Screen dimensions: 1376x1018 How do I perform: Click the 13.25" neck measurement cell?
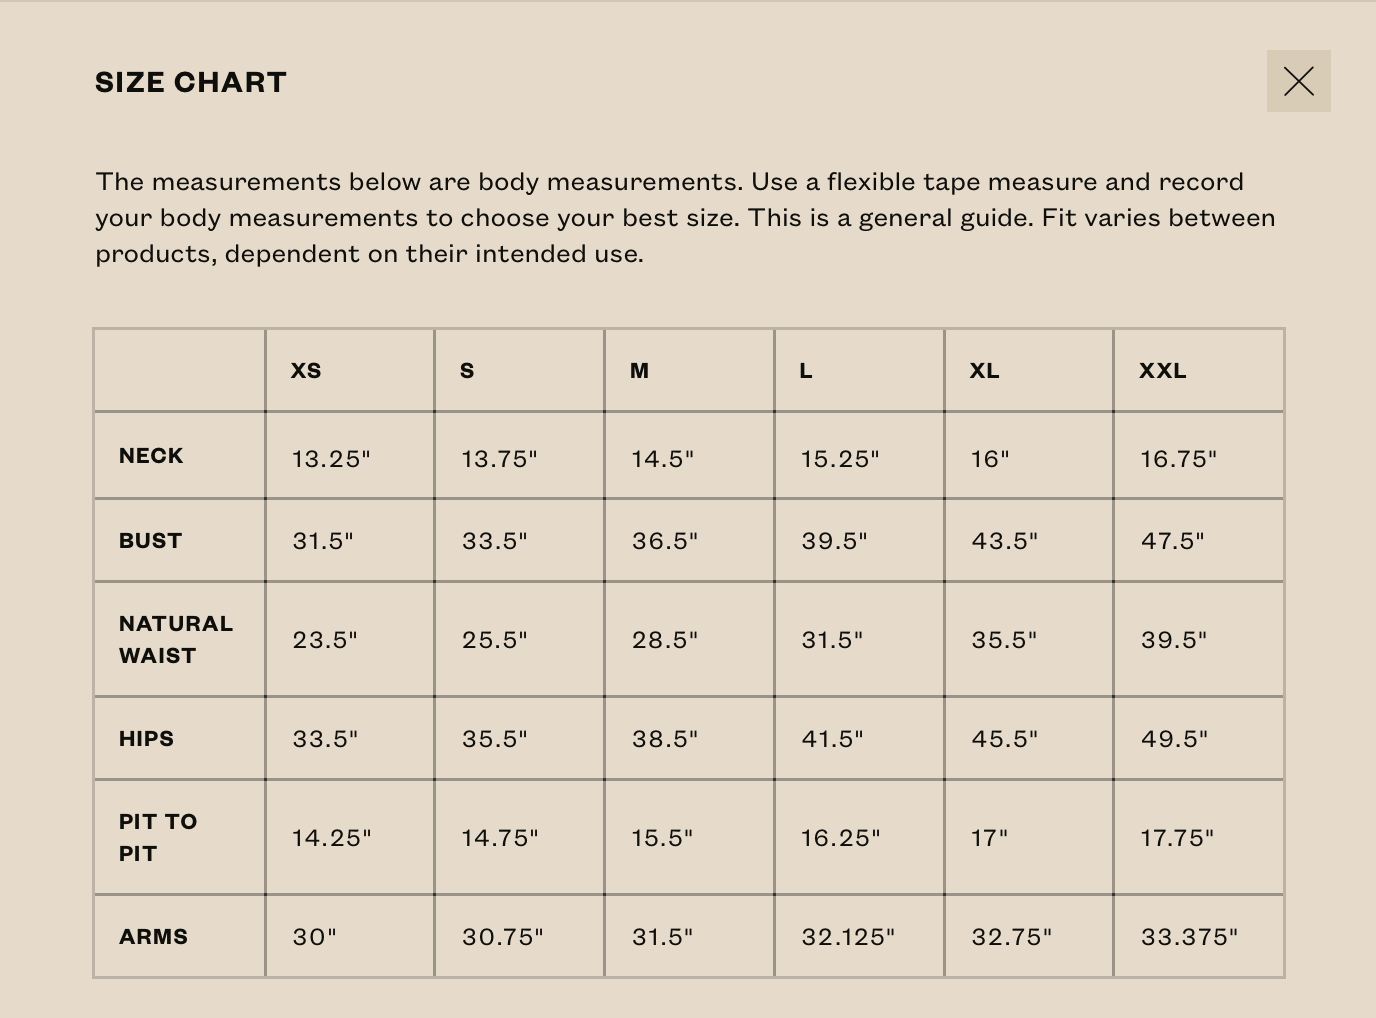[x=331, y=459]
